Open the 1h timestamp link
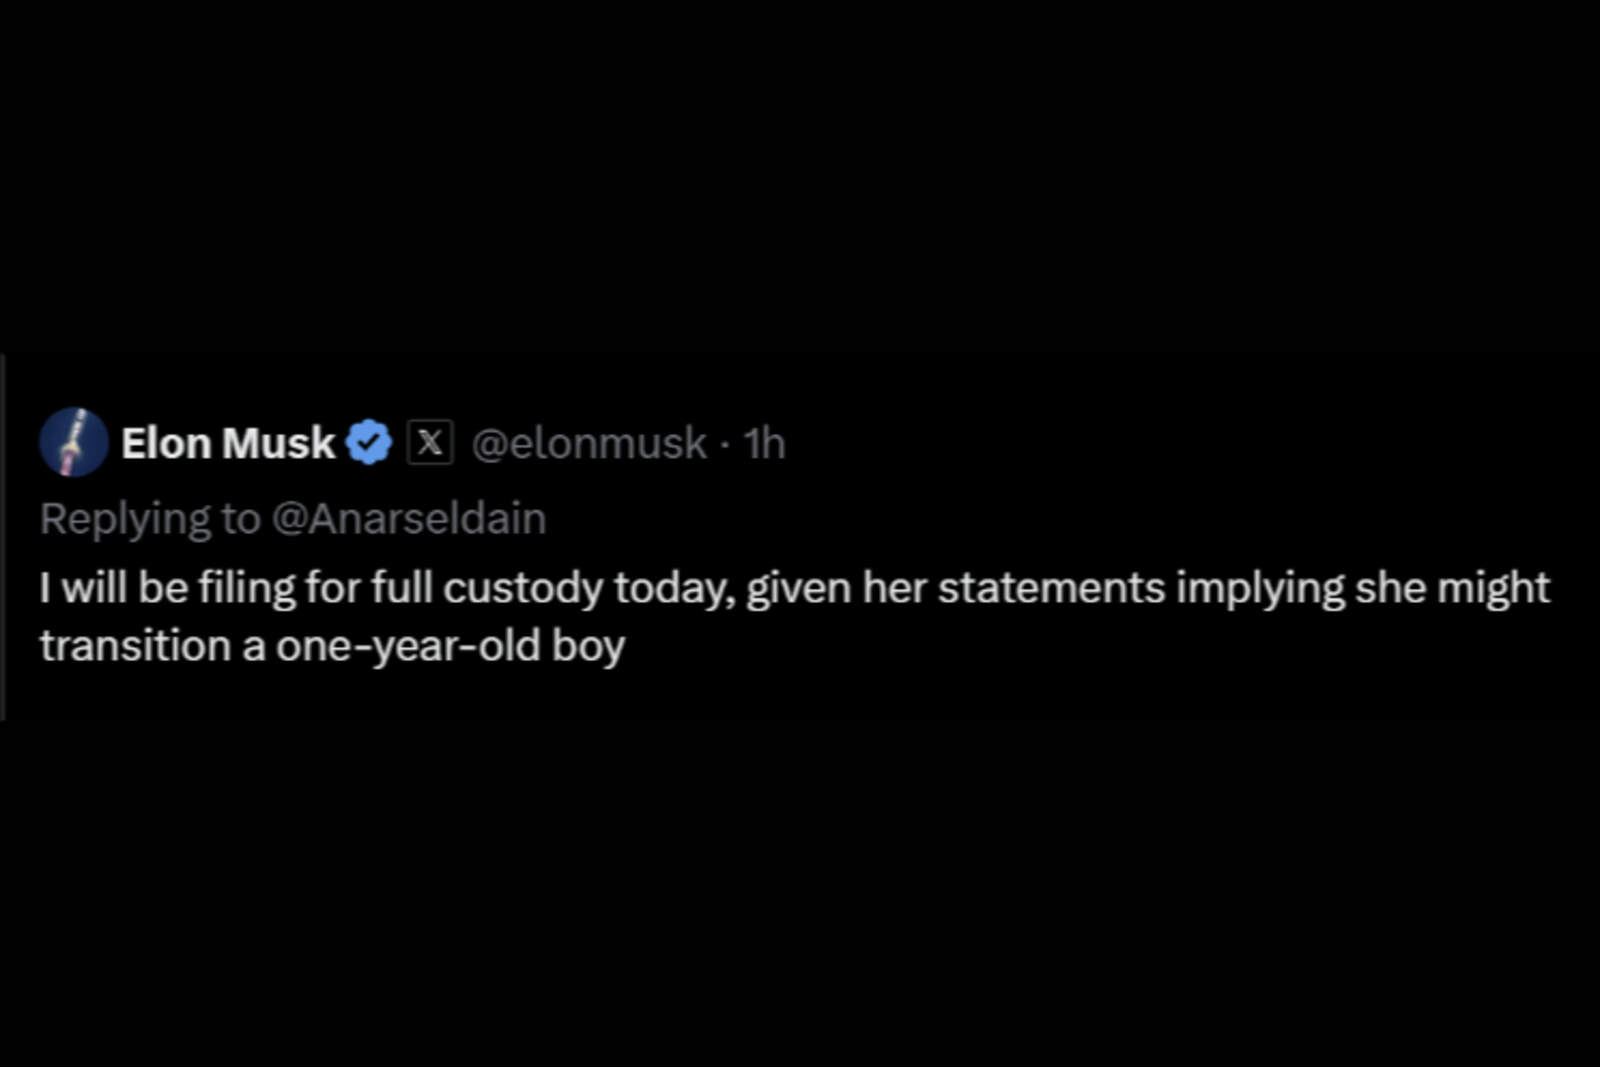This screenshot has height=1067, width=1600. (x=765, y=443)
